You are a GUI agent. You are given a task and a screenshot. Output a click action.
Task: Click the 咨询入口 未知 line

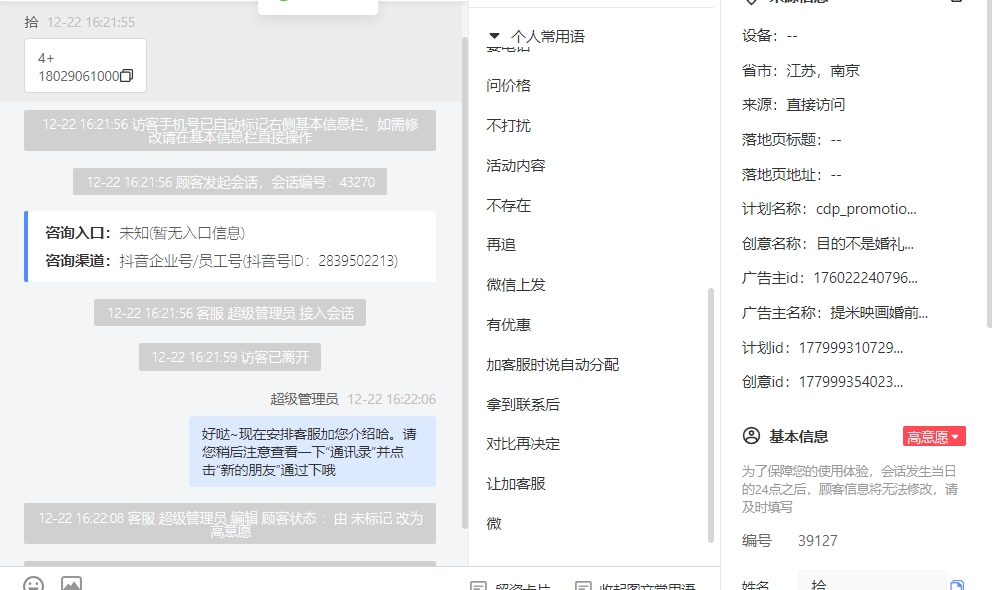click(x=145, y=233)
